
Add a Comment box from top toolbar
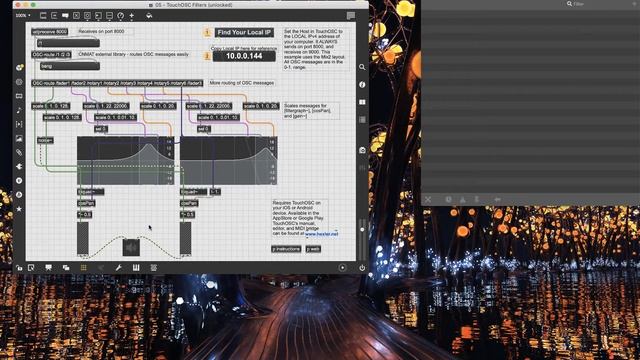click(x=65, y=16)
